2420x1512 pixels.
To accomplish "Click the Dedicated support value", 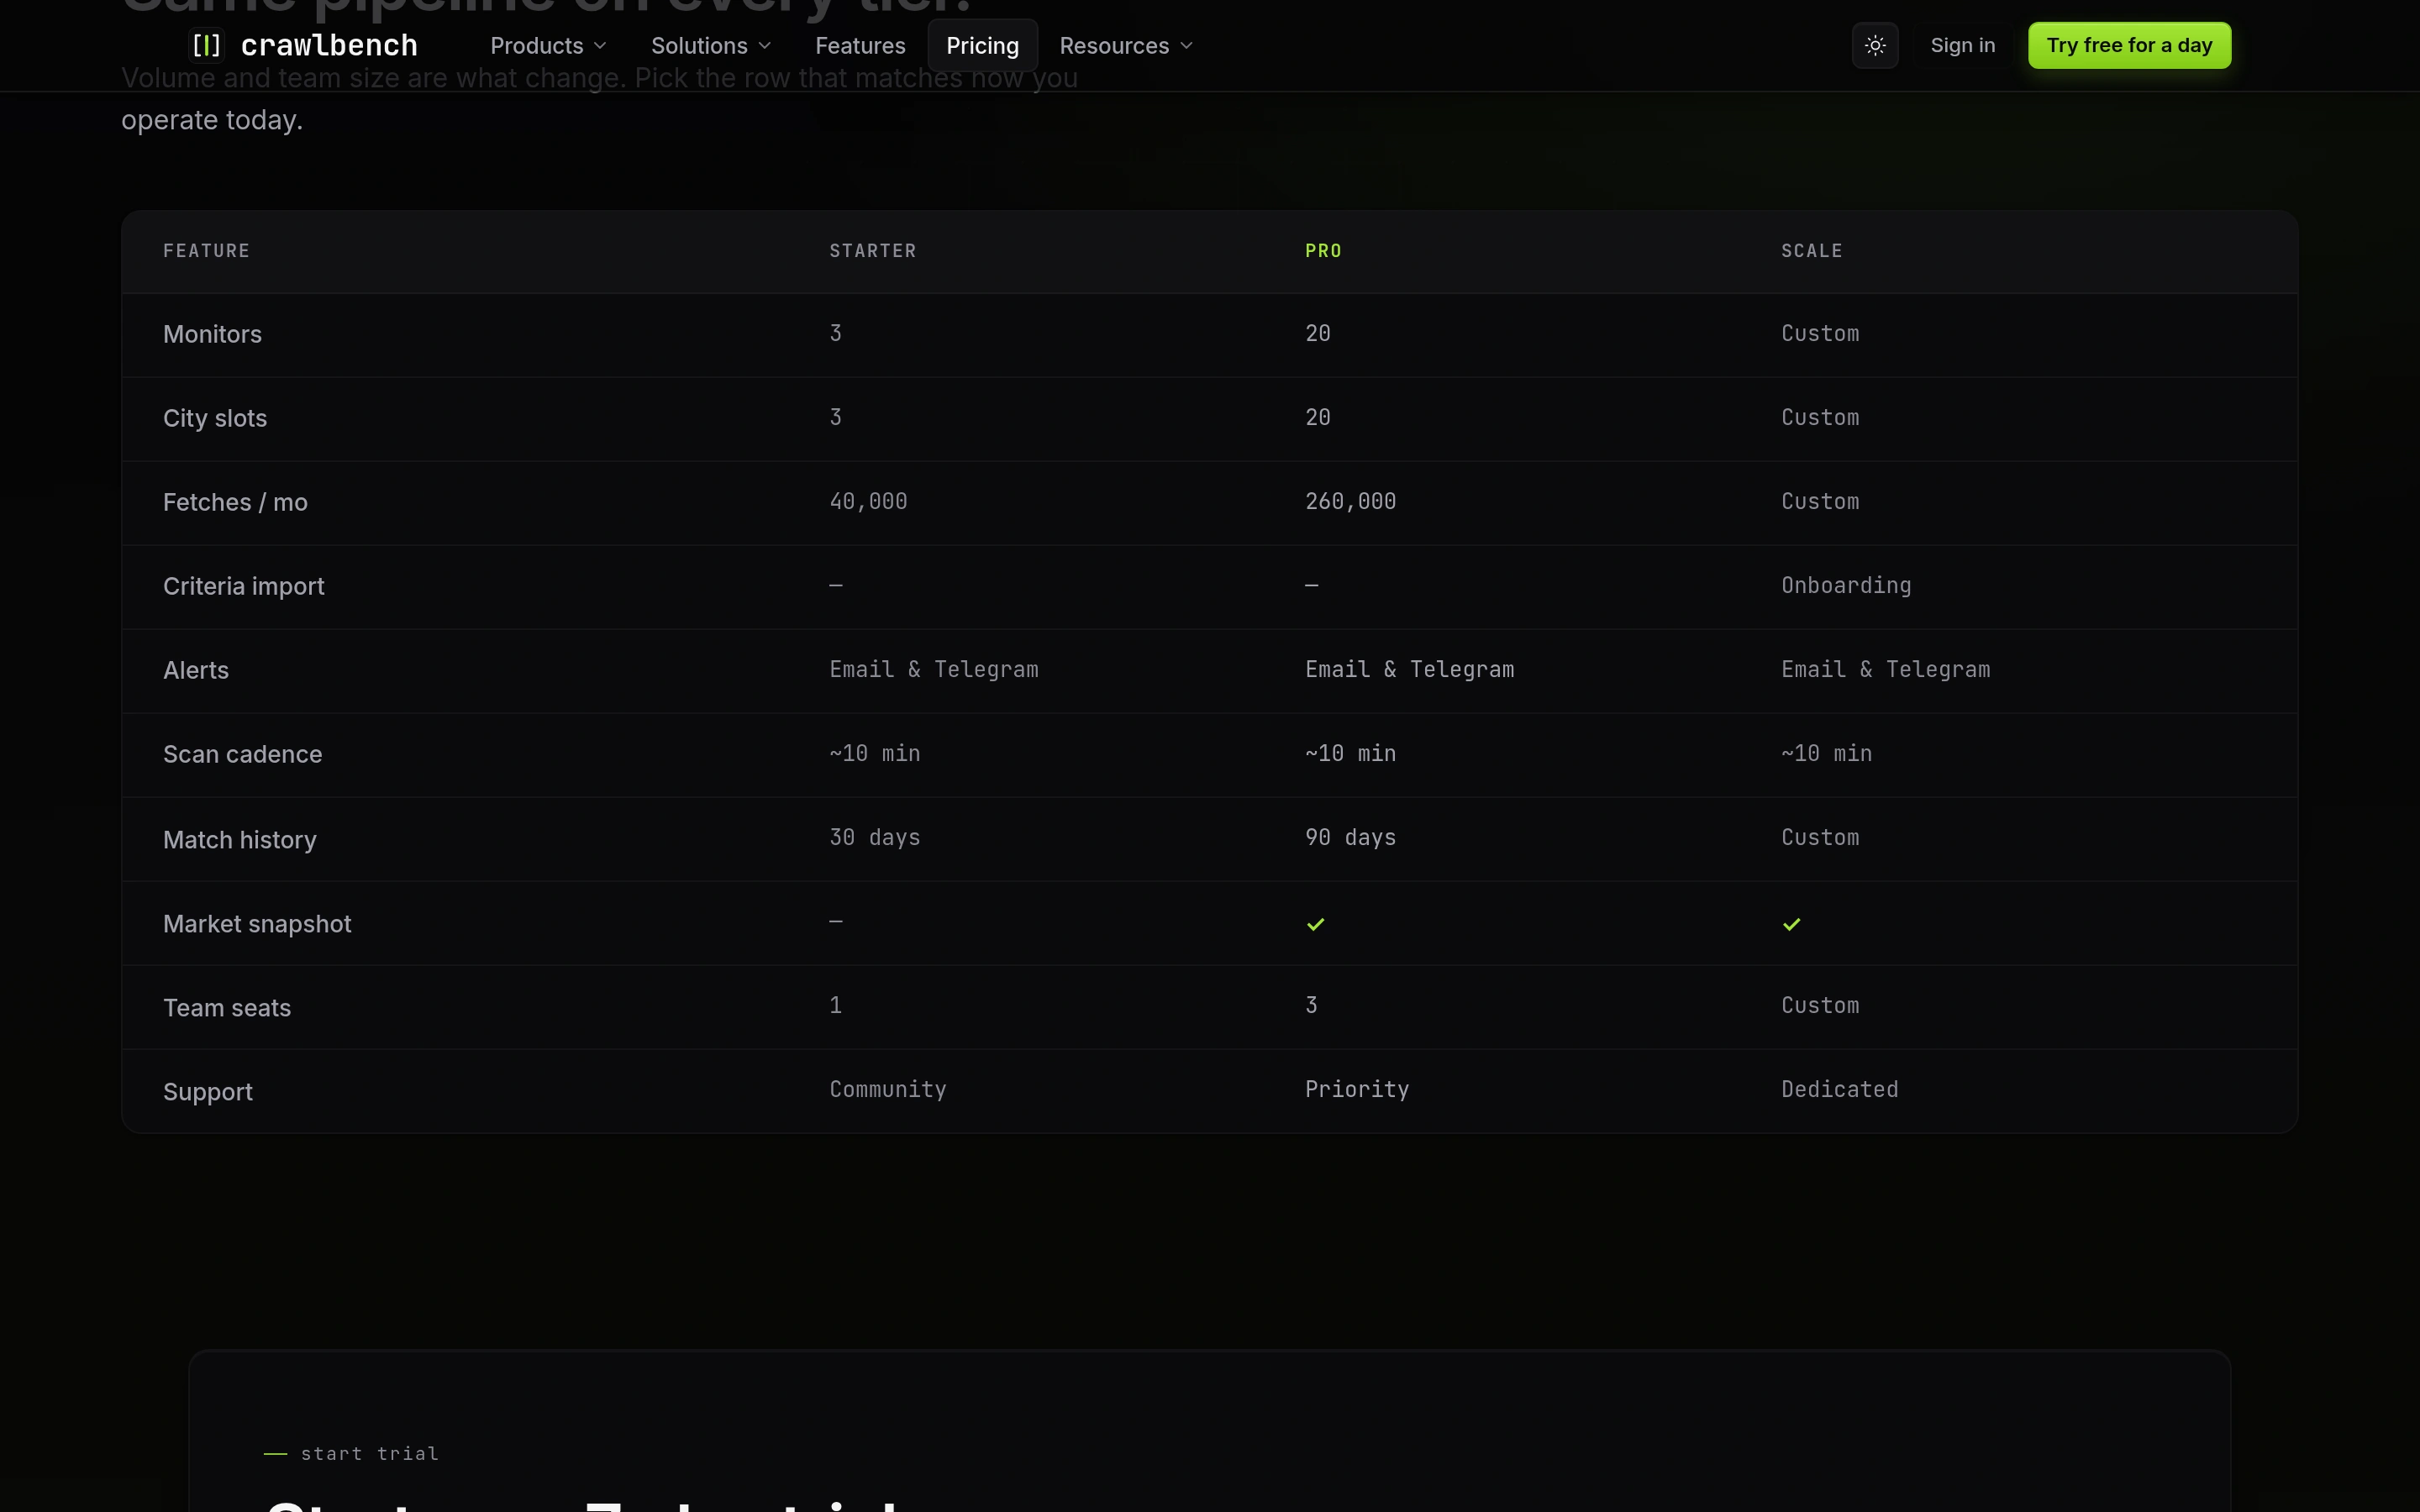I will coord(1839,1089).
